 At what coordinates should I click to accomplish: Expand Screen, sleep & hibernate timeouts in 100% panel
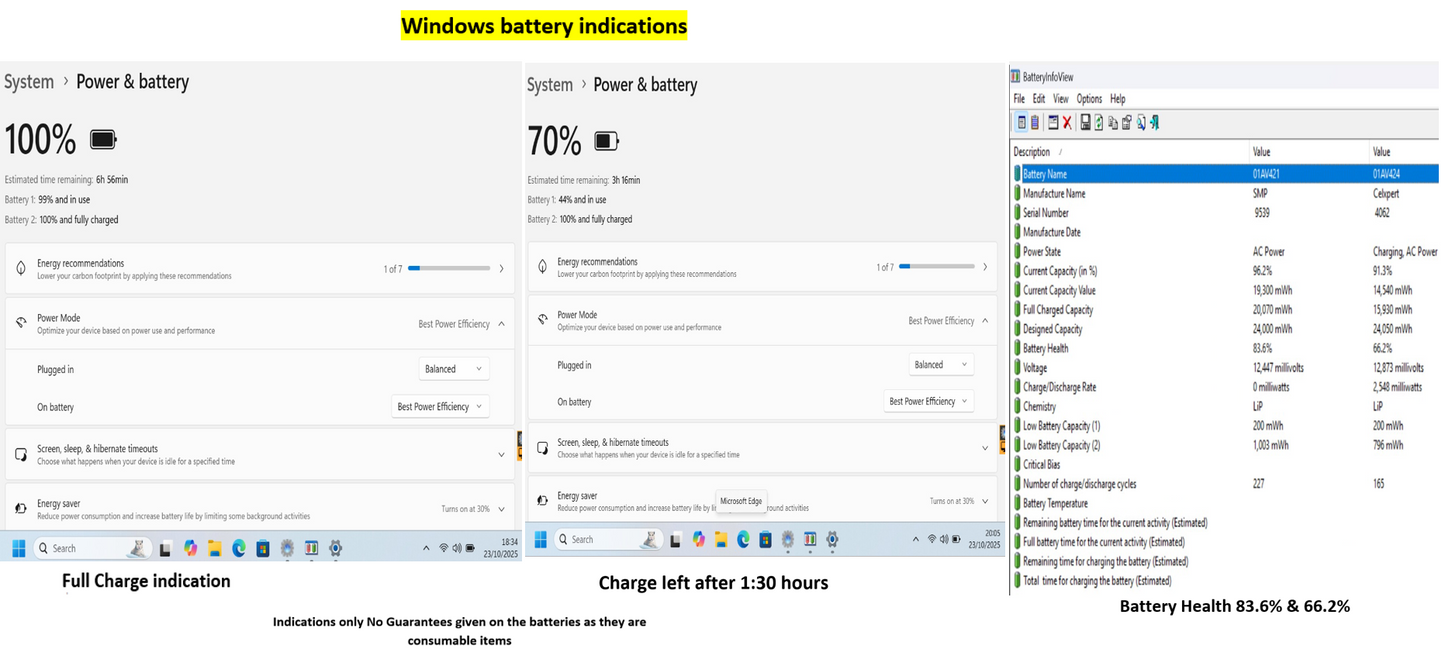(x=259, y=455)
